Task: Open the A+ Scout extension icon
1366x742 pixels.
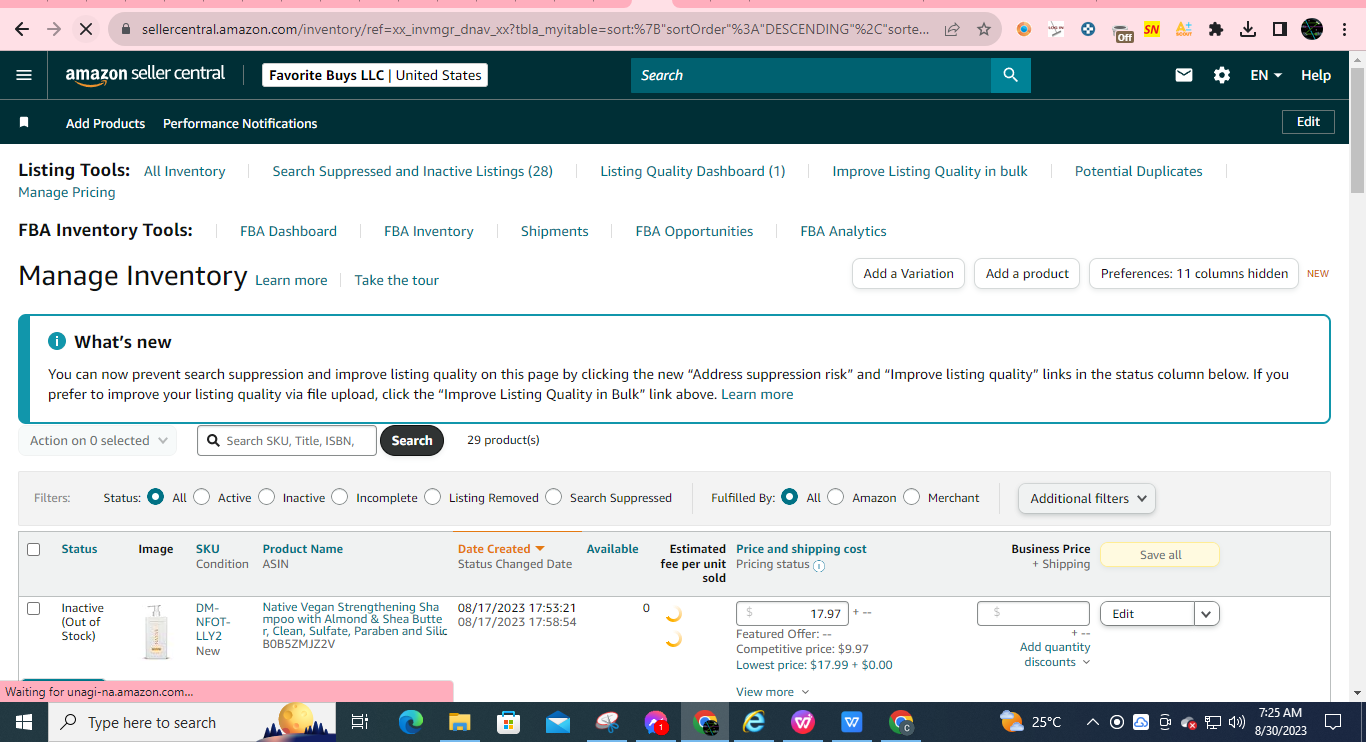Action: [x=1184, y=29]
